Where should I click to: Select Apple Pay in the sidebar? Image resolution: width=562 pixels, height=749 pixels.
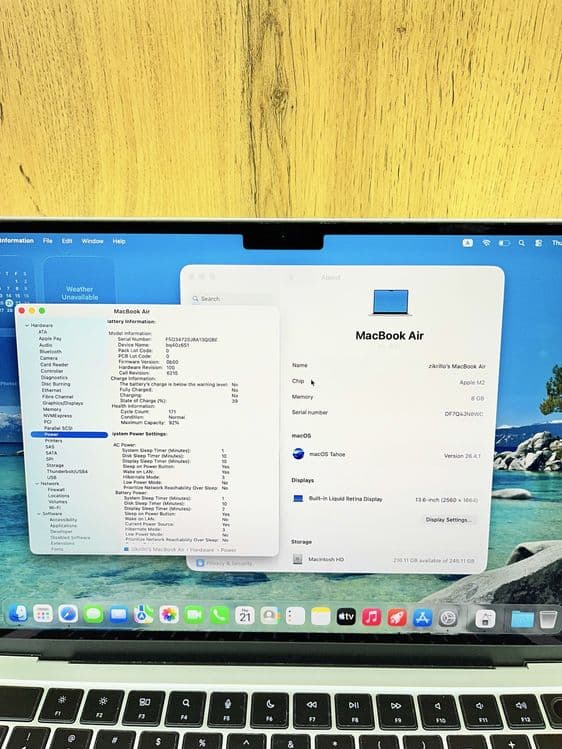[x=50, y=338]
